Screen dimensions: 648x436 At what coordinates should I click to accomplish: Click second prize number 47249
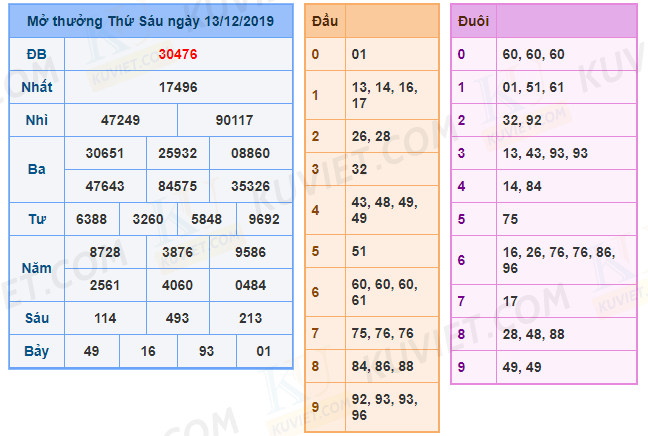(x=121, y=120)
